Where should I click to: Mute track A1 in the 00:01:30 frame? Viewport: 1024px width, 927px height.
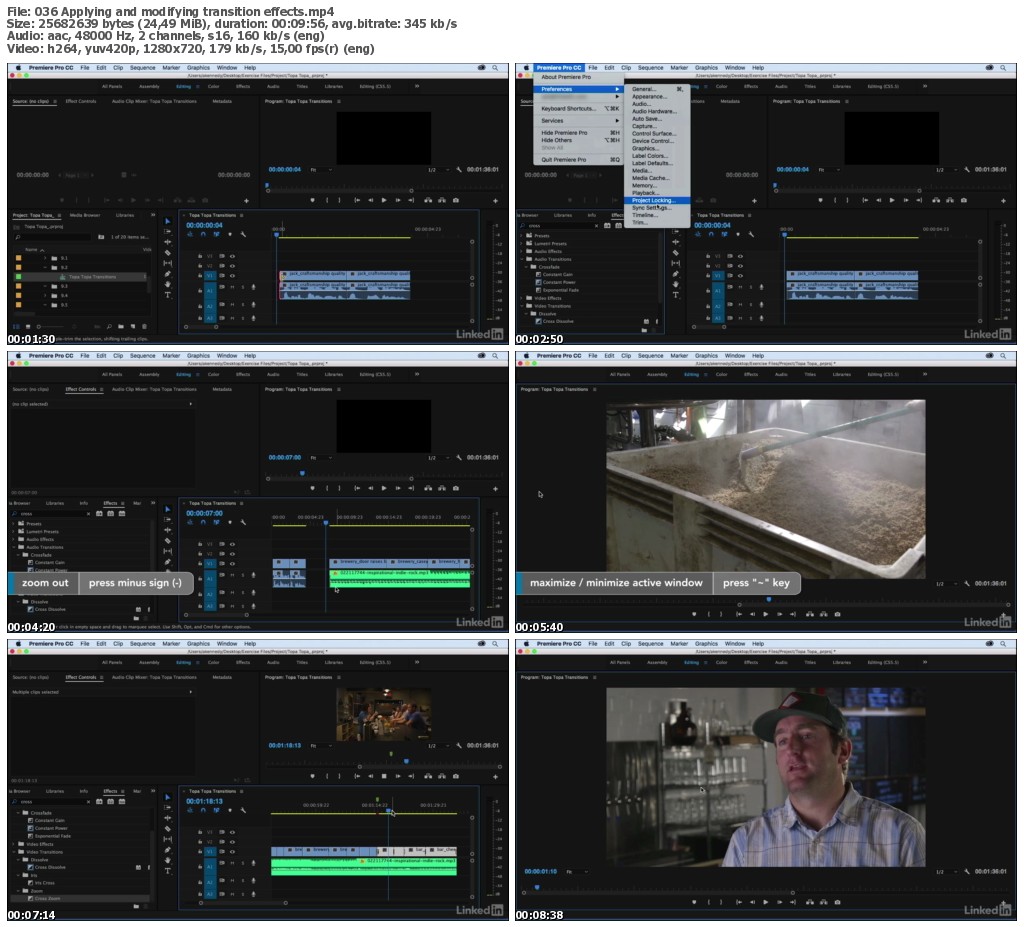pos(232,287)
